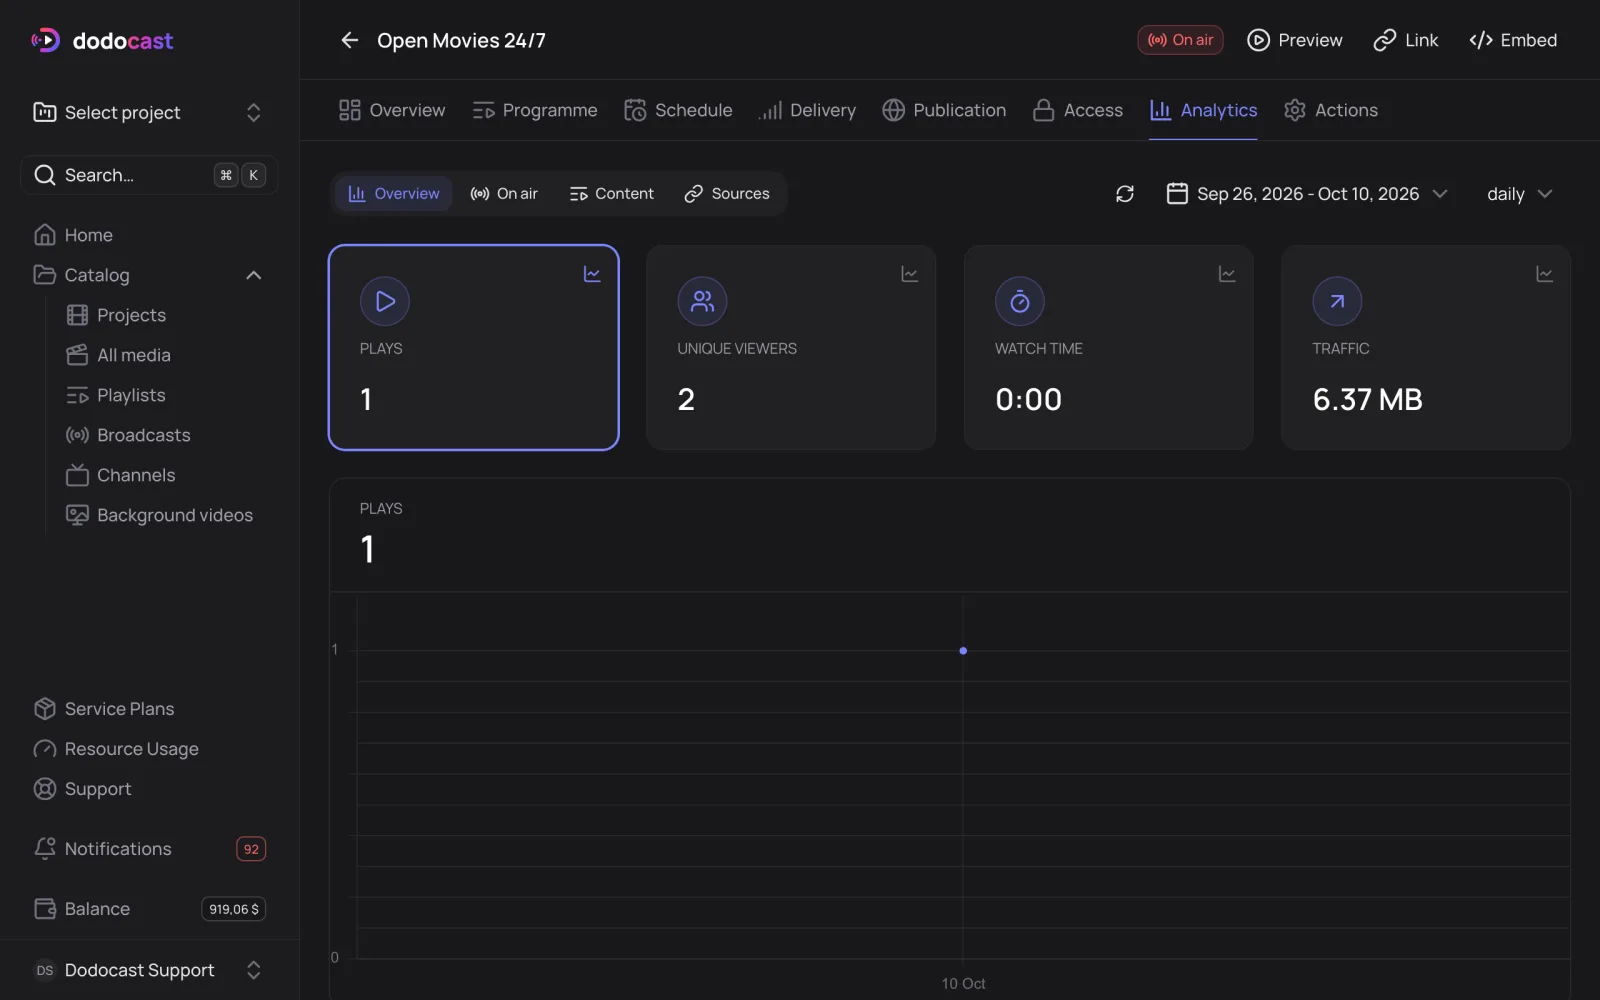Open the Publication tab
Image resolution: width=1600 pixels, height=1000 pixels.
click(x=944, y=110)
